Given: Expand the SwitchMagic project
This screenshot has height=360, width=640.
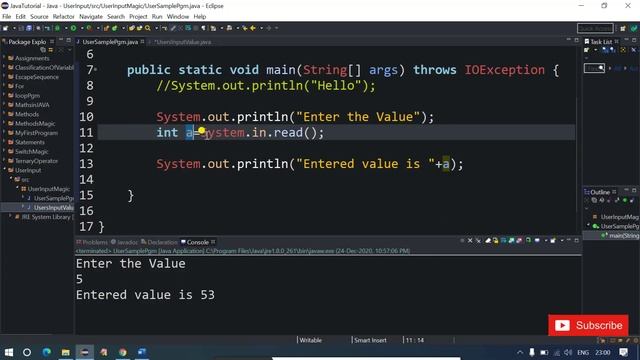Looking at the screenshot, I should (x=4, y=151).
